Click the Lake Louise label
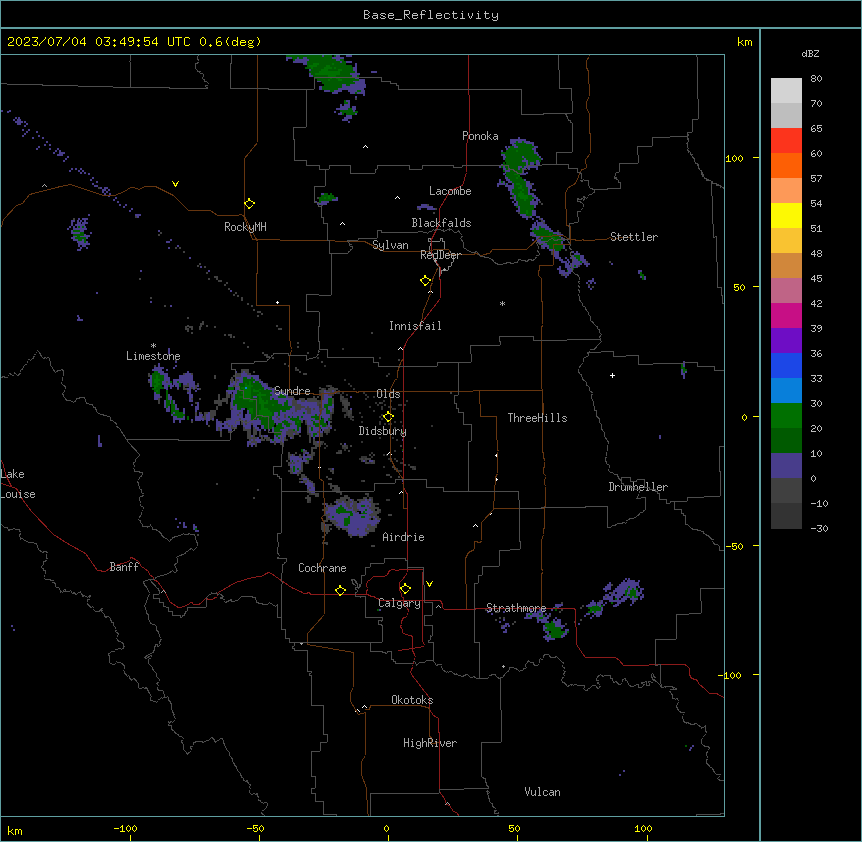The width and height of the screenshot is (862, 842). tap(18, 484)
